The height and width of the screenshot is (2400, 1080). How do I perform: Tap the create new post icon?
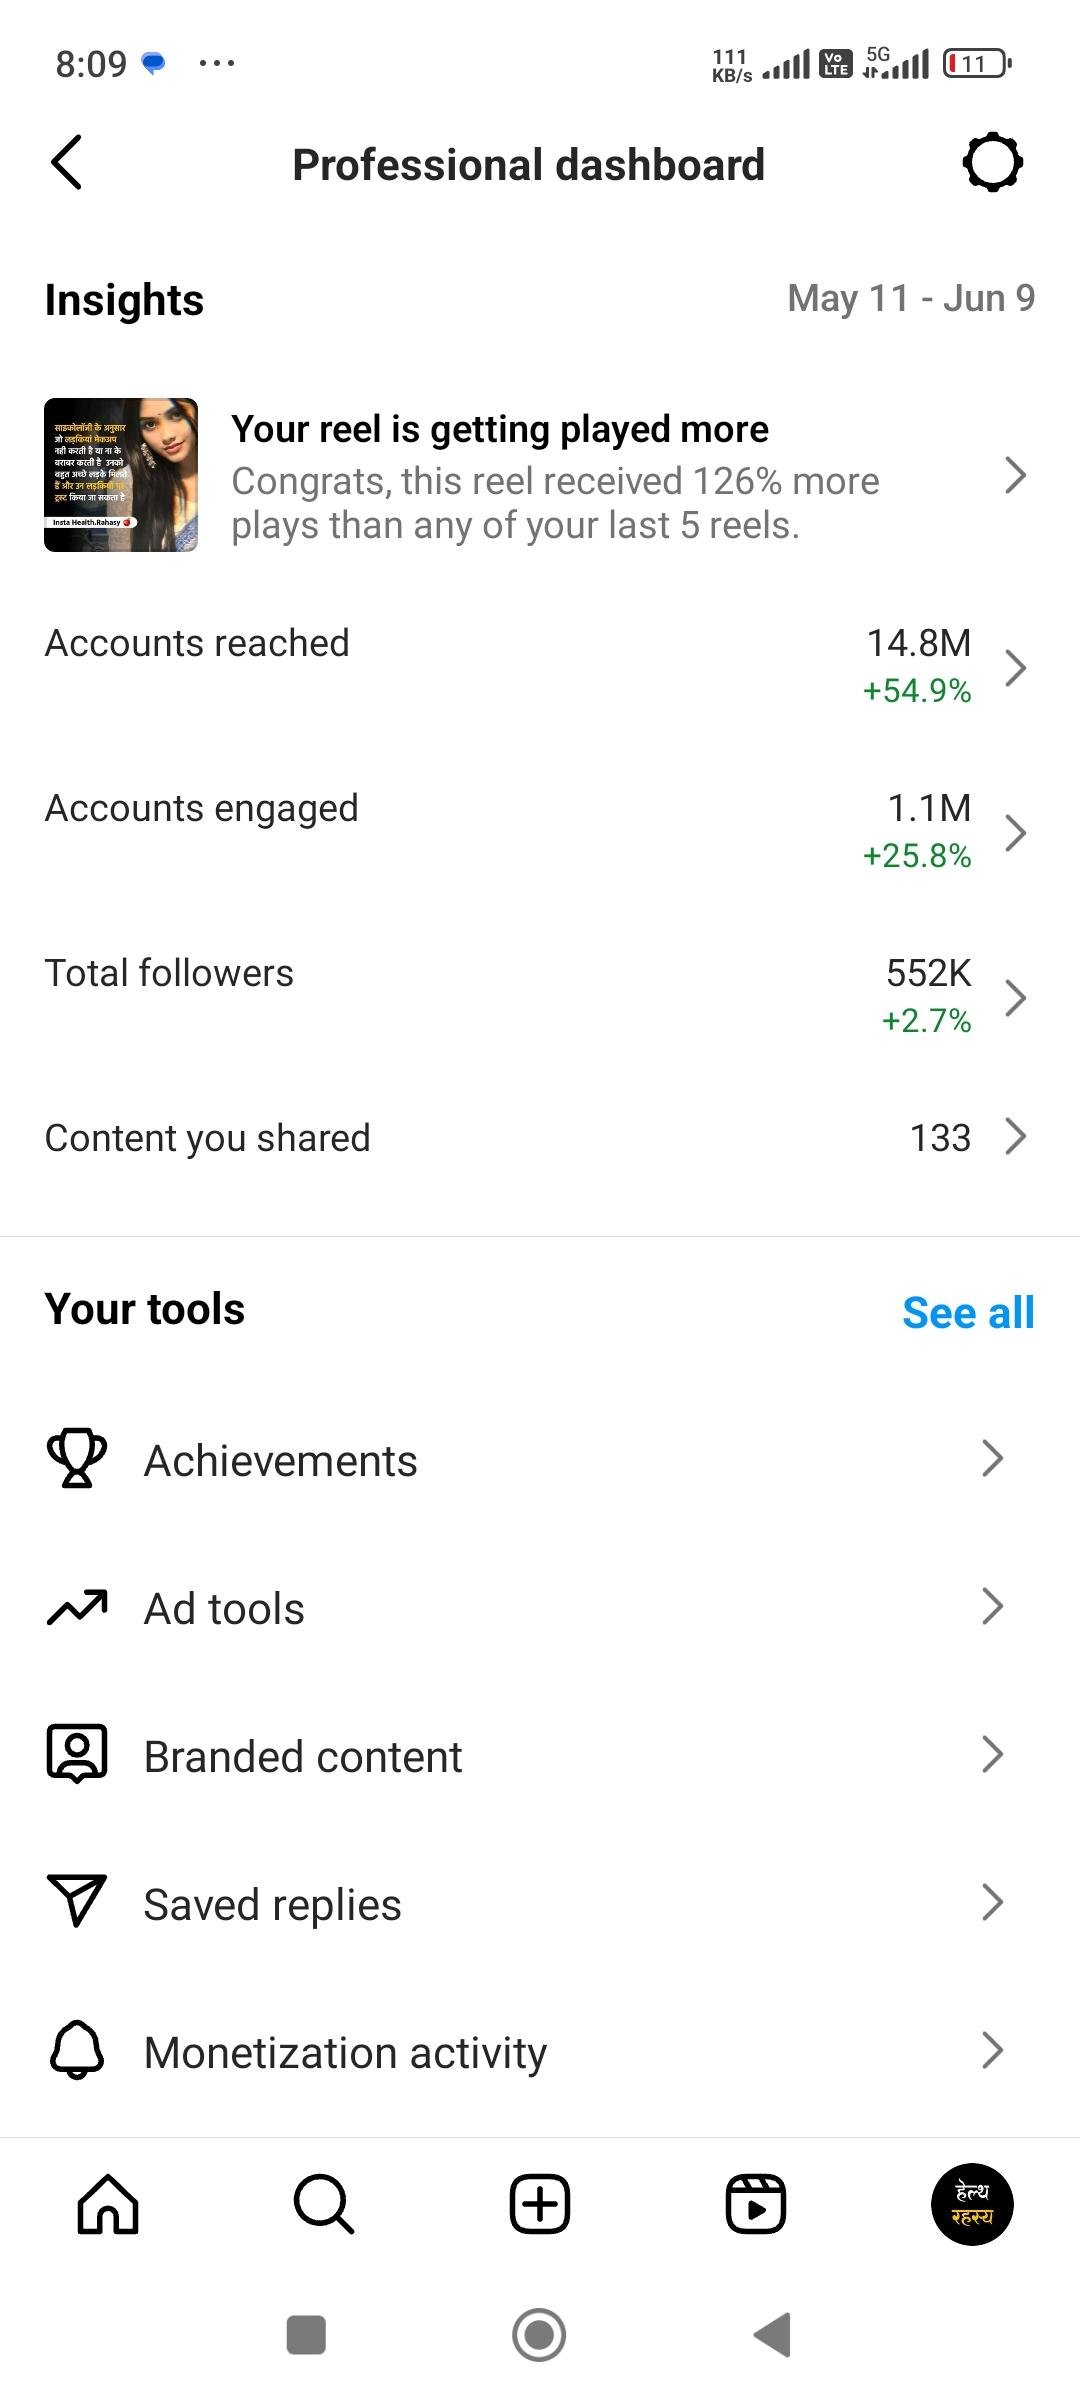coord(540,2204)
